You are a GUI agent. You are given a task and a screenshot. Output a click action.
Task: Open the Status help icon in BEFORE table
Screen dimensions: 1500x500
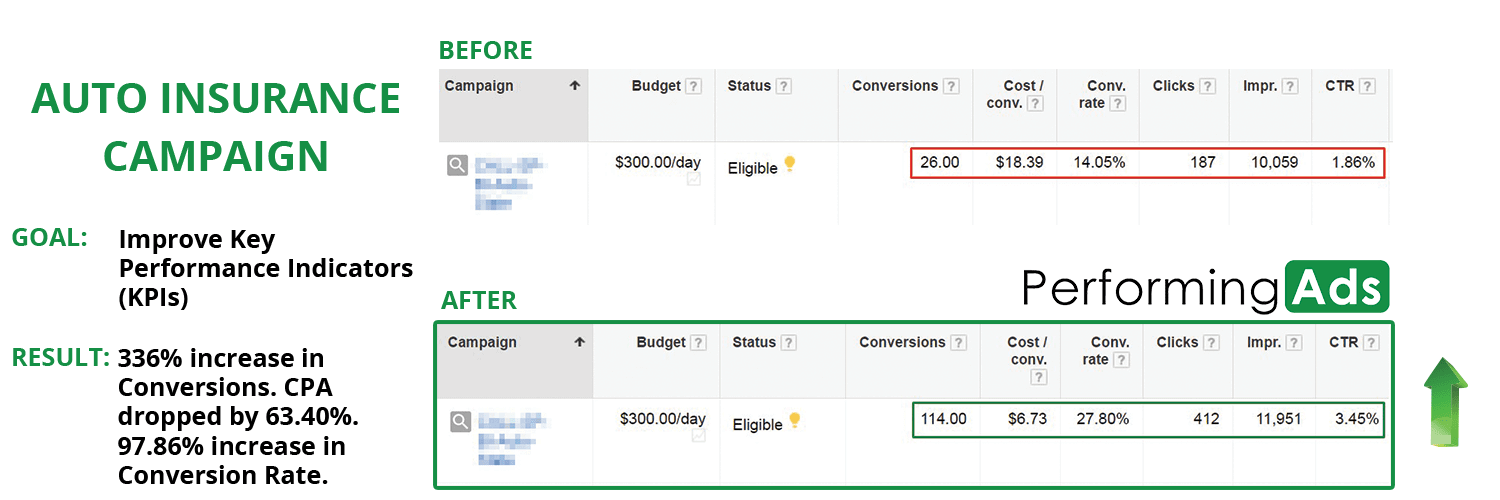tap(784, 87)
